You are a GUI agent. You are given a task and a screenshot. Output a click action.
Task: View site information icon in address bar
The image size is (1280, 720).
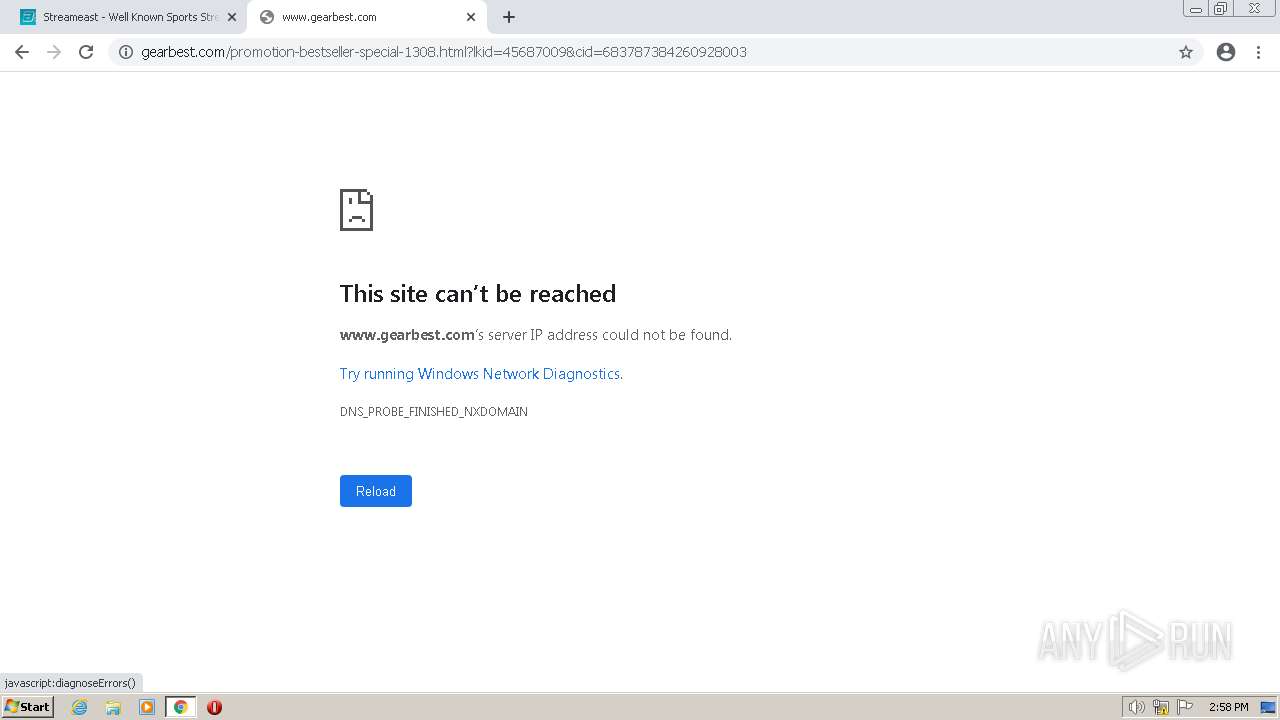point(126,52)
